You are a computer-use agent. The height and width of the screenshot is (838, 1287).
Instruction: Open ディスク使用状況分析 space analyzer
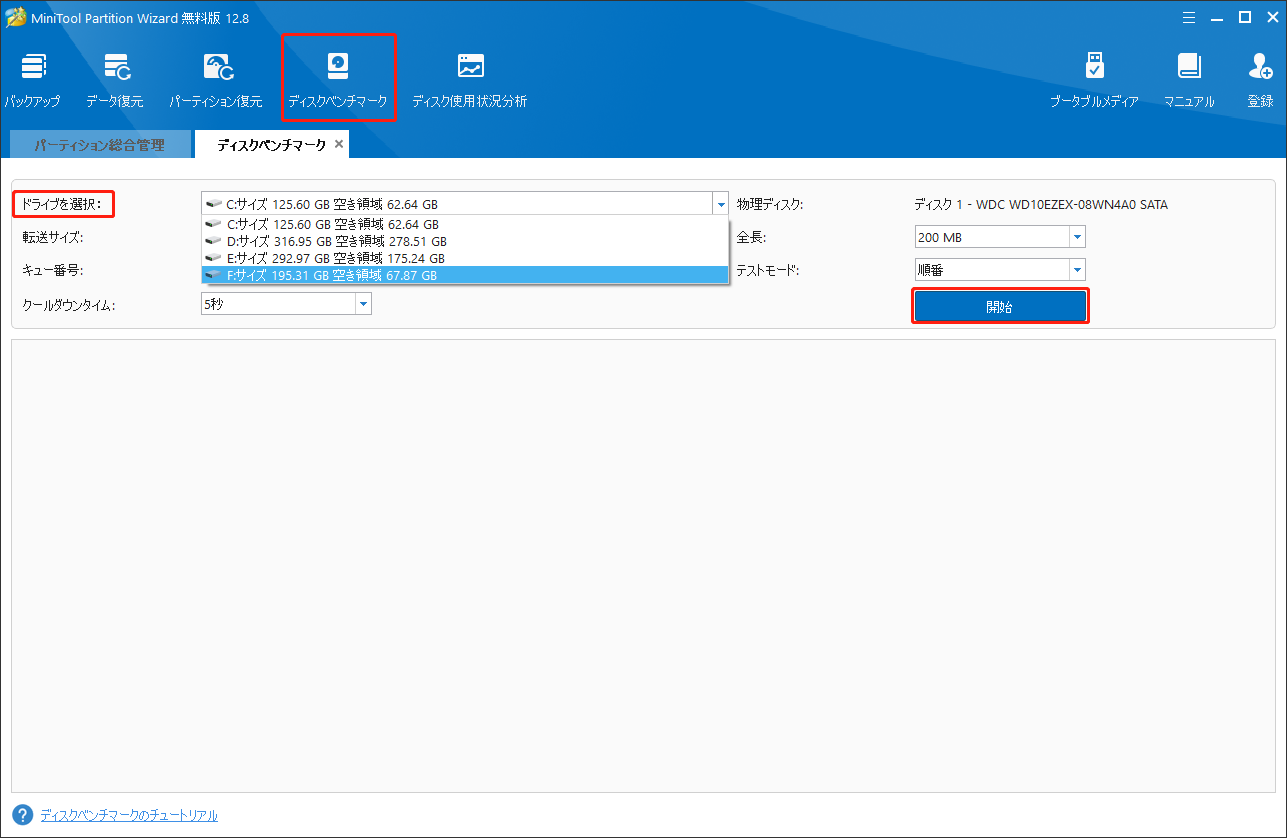(470, 80)
